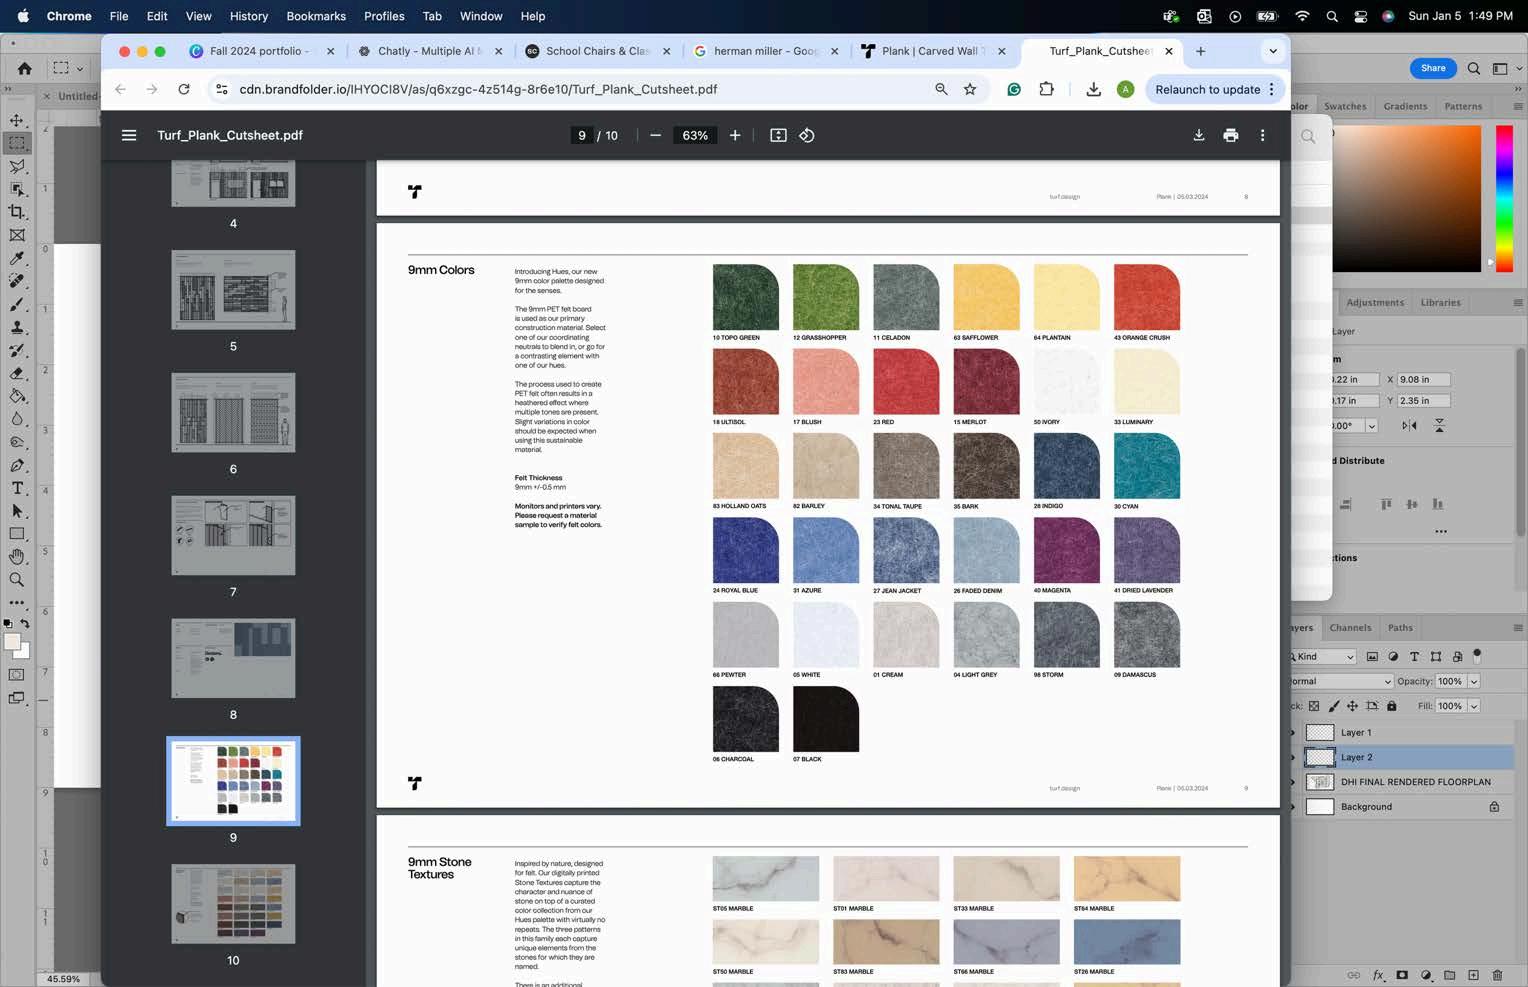Click the hue spectrum slider
This screenshot has width=1528, height=987.
[1504, 198]
